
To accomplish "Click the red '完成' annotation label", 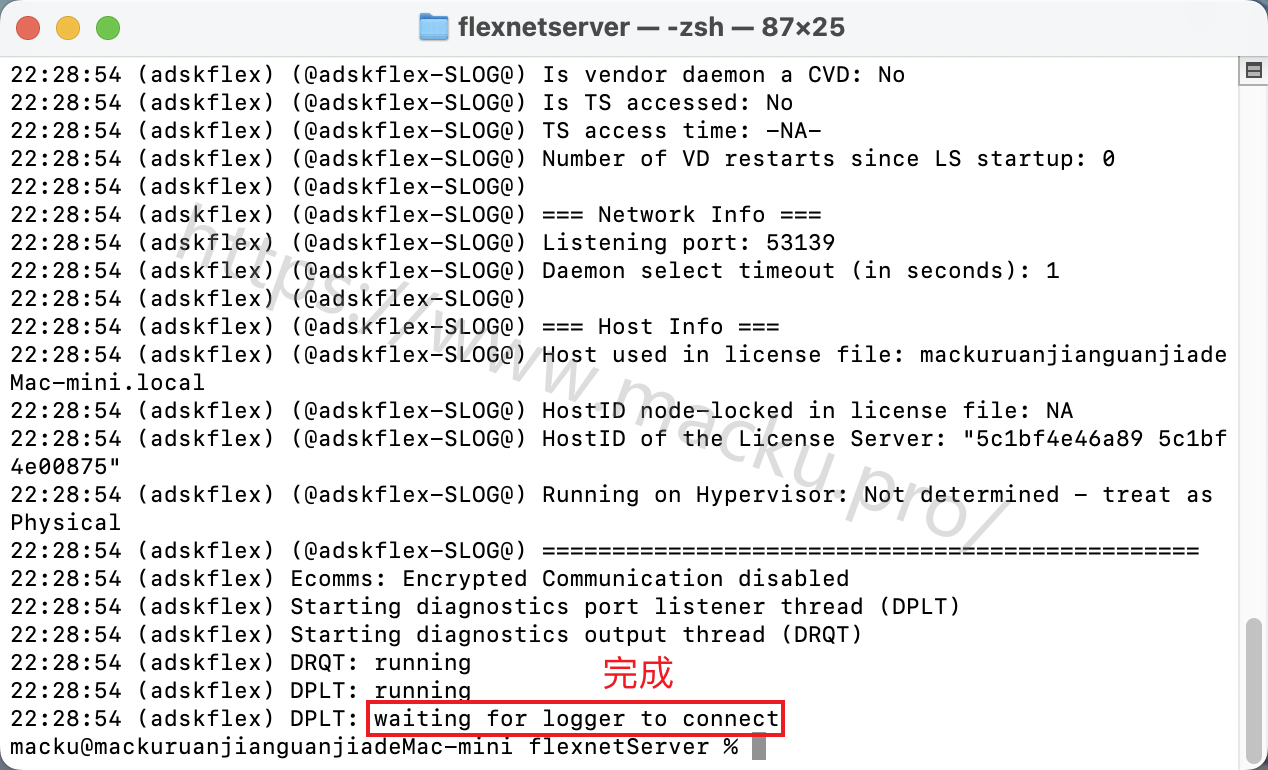I will pyautogui.click(x=637, y=674).
